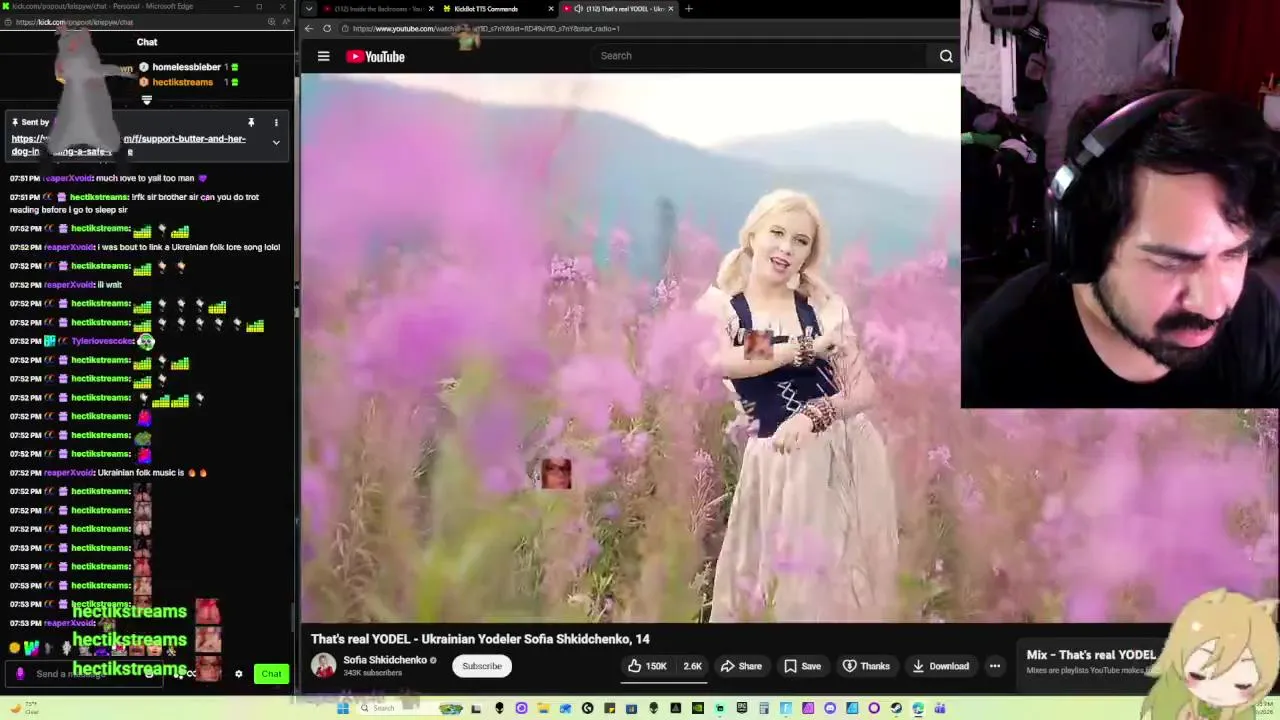
Task: Click Tylerlovescoke username in chat
Action: pos(102,341)
